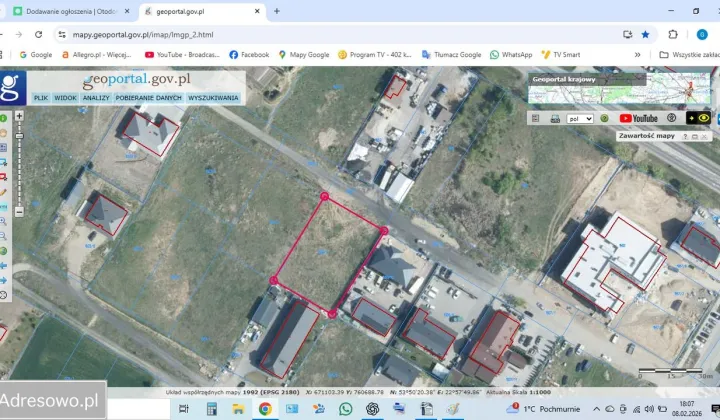
Task: Open the POBIERANIE DANYCH menu
Action: (148, 98)
